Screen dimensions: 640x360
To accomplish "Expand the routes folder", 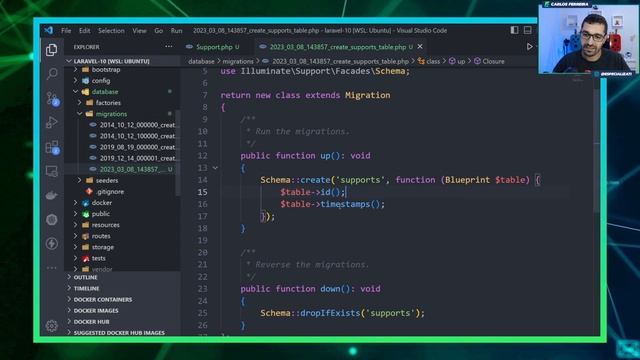I will [x=101, y=236].
